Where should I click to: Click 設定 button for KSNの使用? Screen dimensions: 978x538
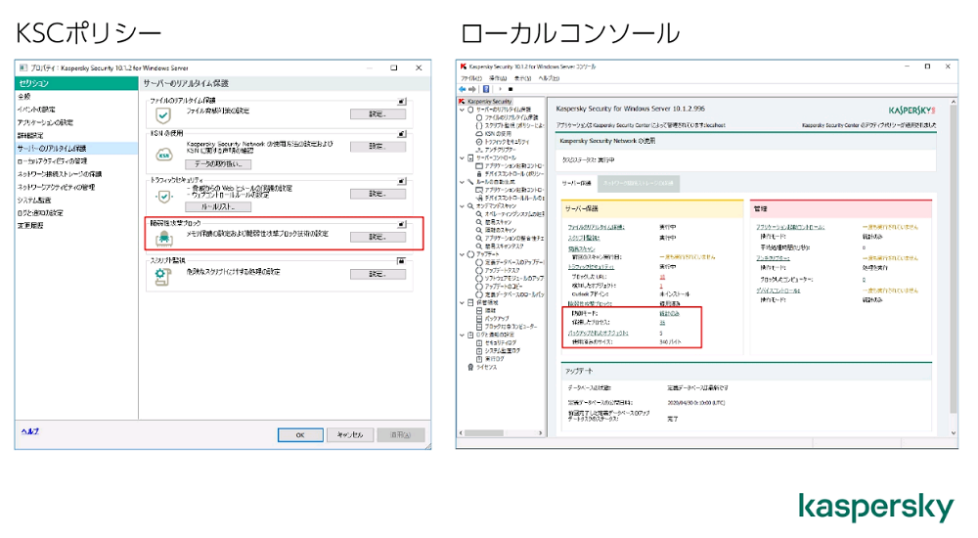[377, 147]
